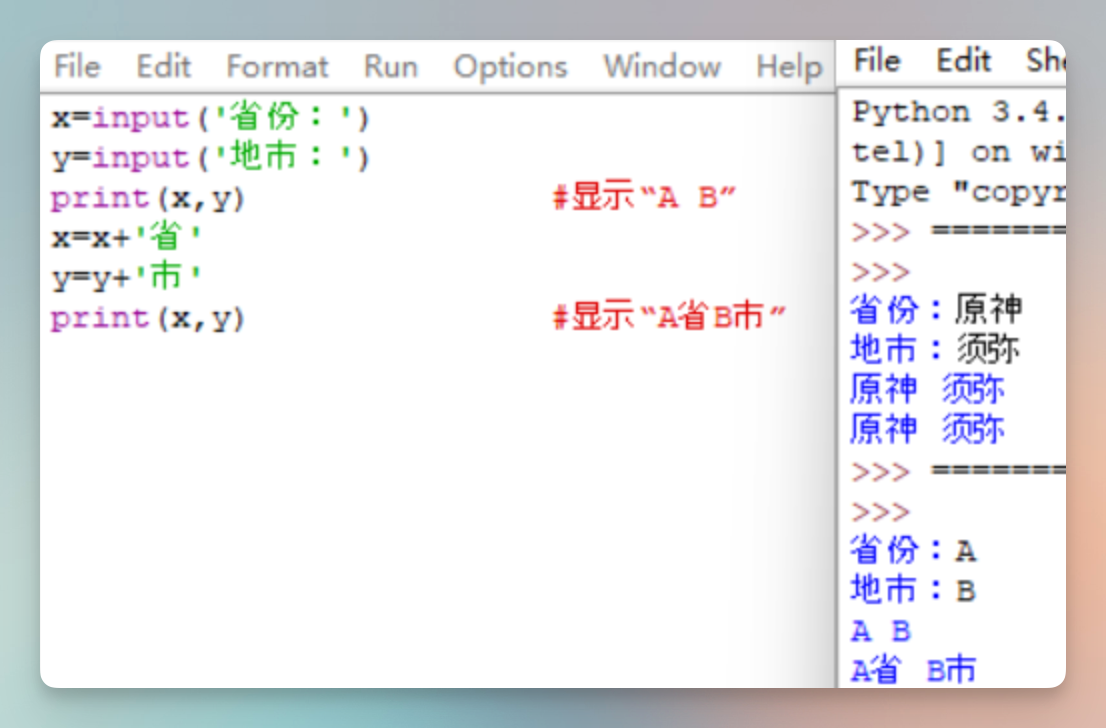This screenshot has height=728, width=1106.
Task: Open the Python shell's Edit menu
Action: [963, 61]
